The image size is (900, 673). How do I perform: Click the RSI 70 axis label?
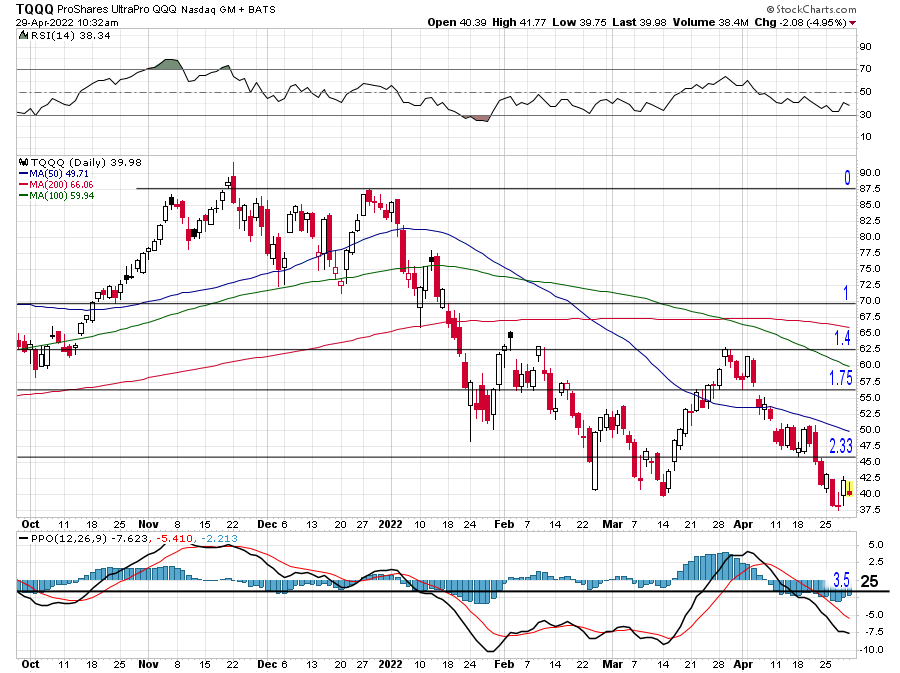pyautogui.click(x=865, y=69)
